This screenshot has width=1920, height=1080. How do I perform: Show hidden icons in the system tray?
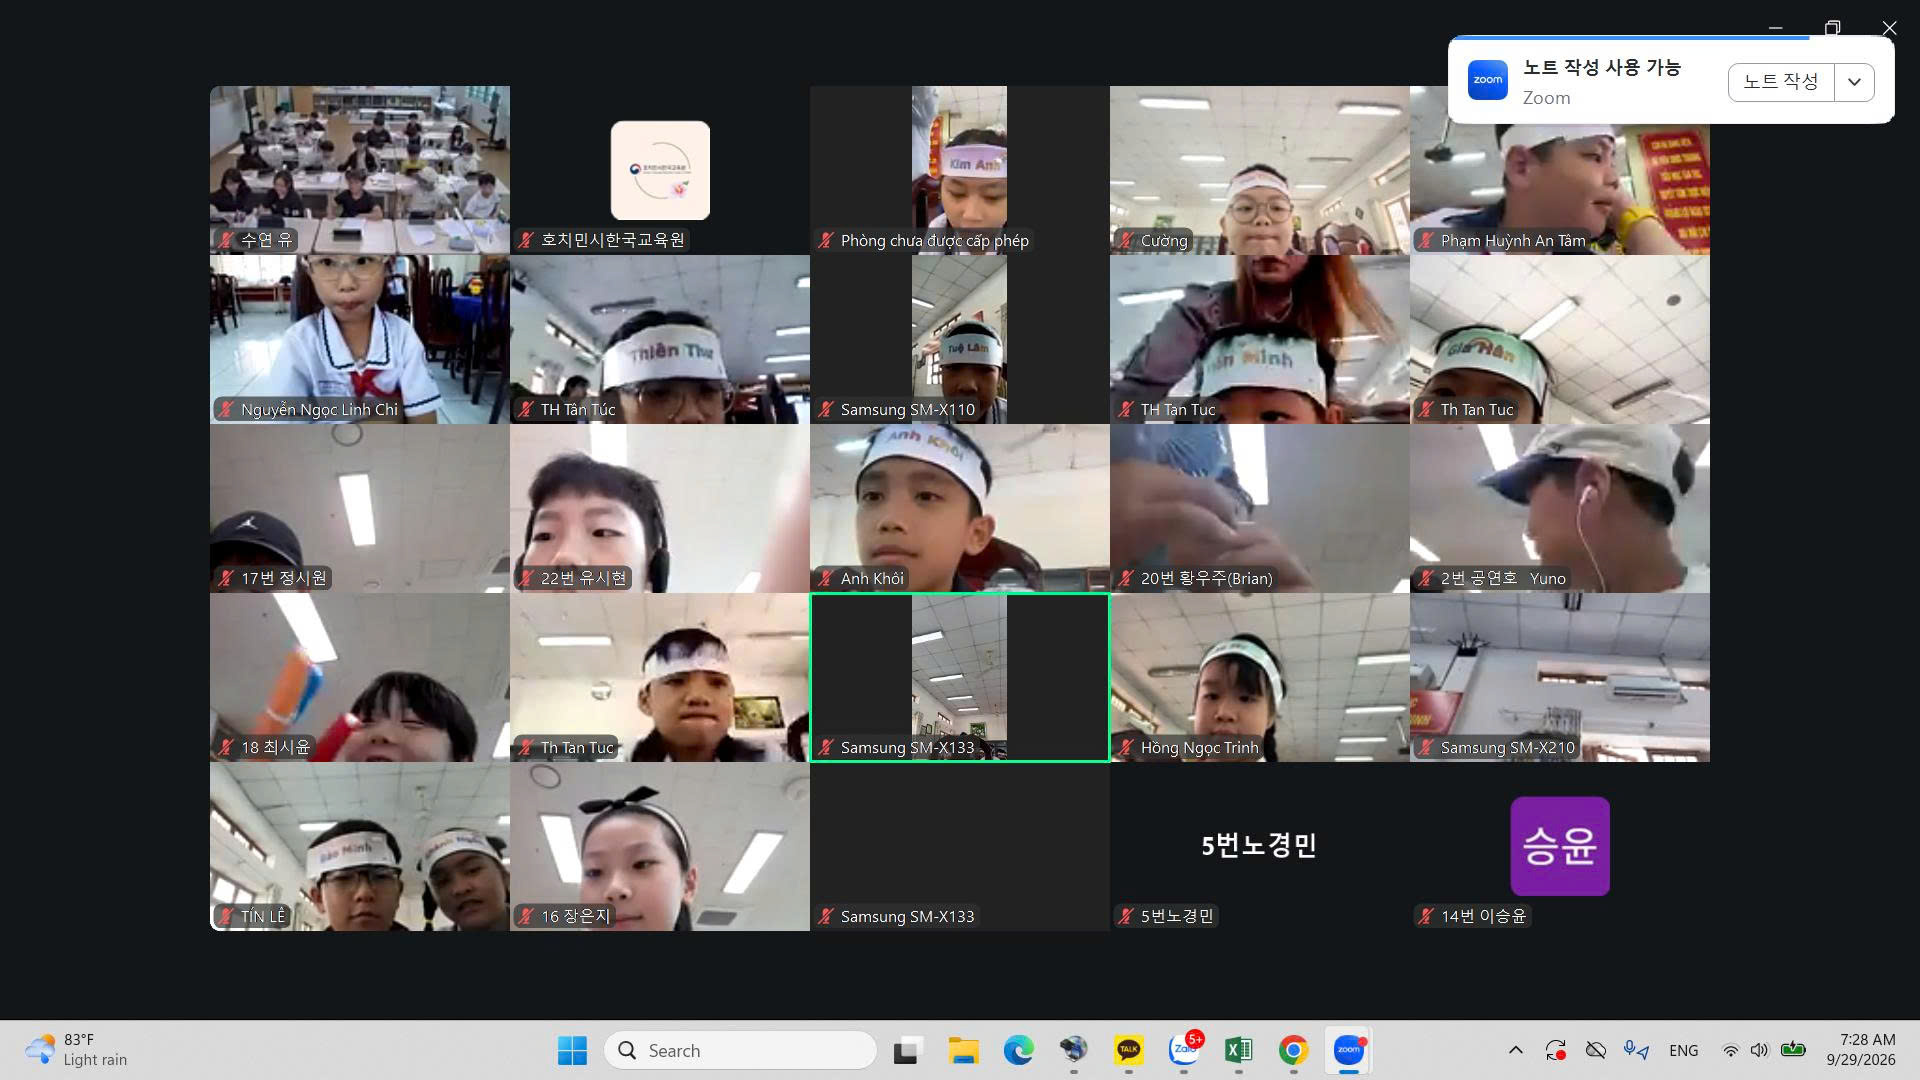[1516, 1050]
